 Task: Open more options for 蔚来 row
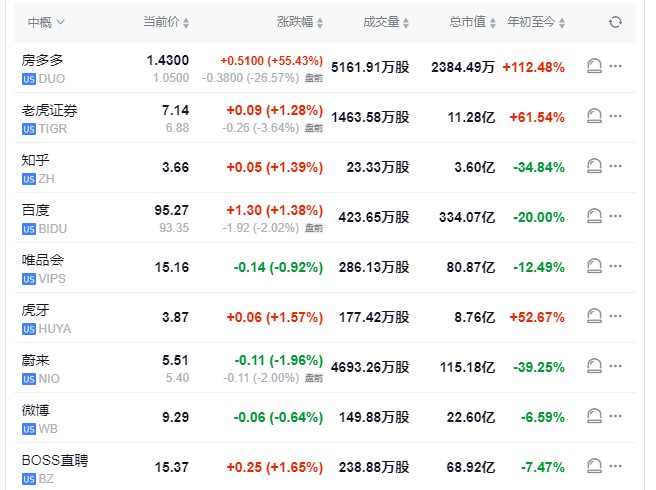pos(615,366)
